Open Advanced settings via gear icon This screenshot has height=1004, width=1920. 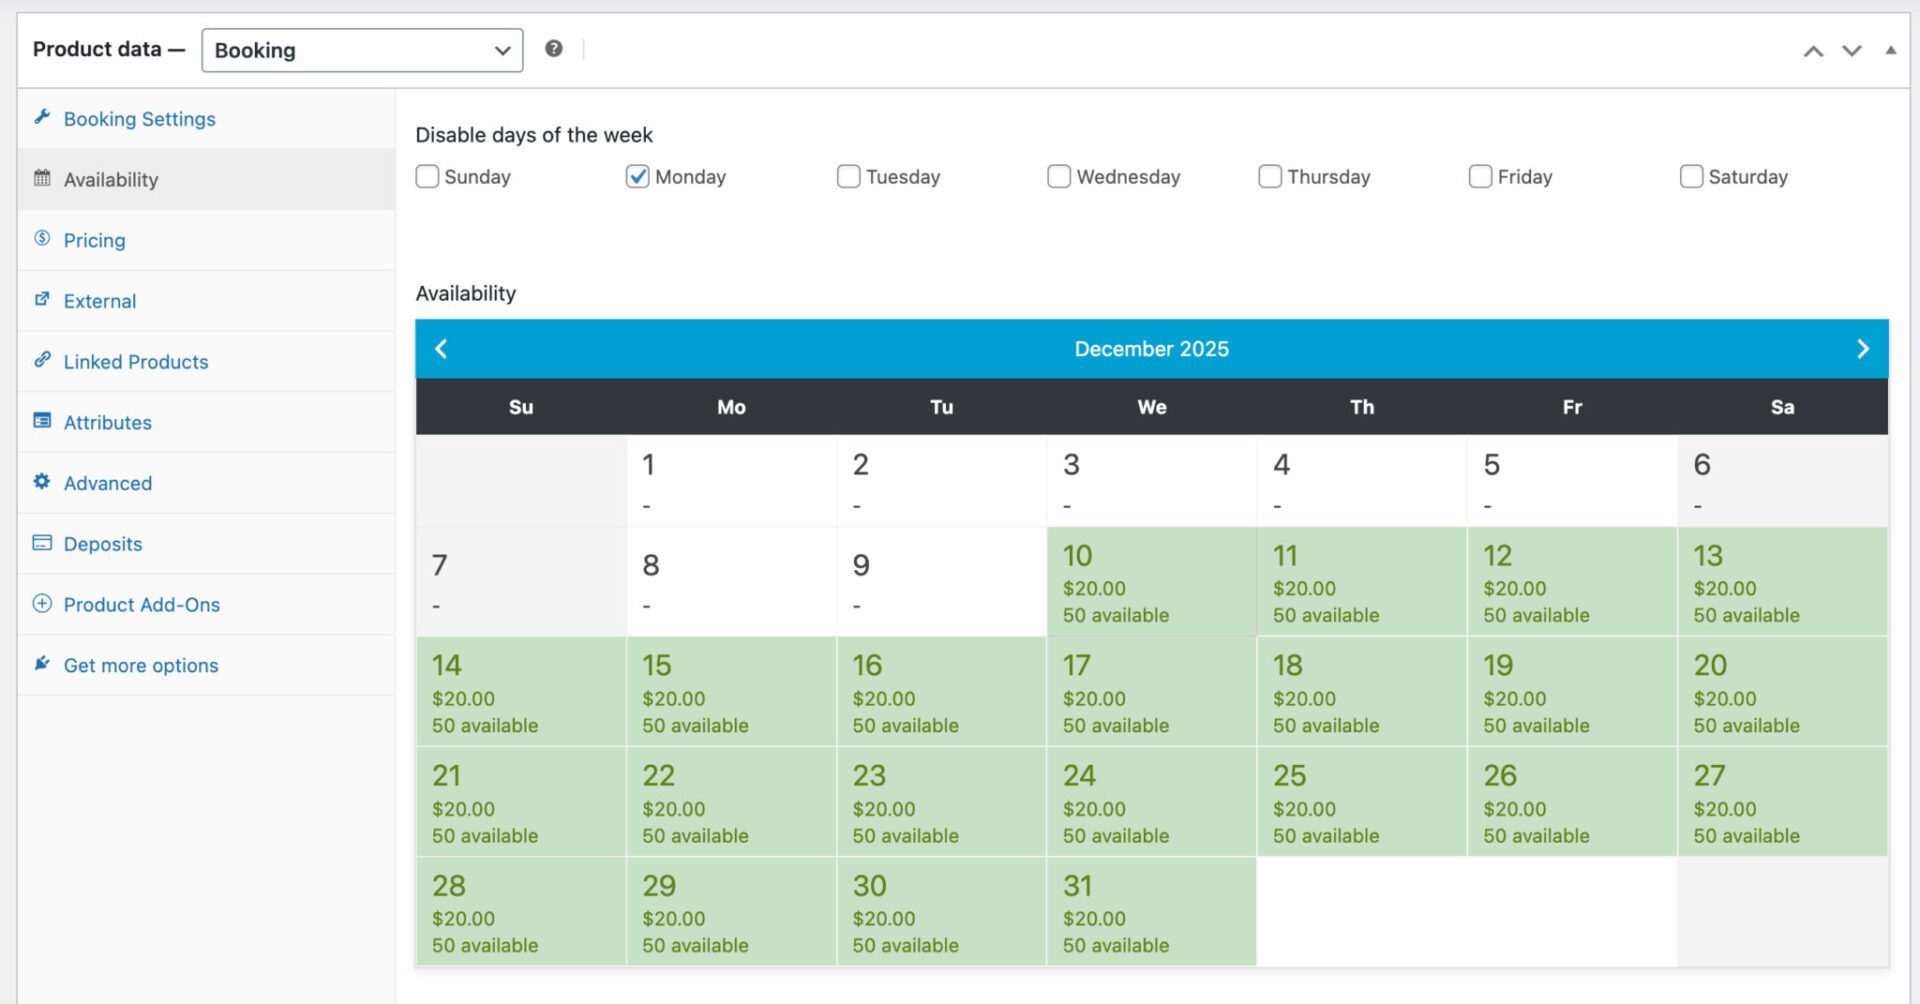tap(42, 483)
